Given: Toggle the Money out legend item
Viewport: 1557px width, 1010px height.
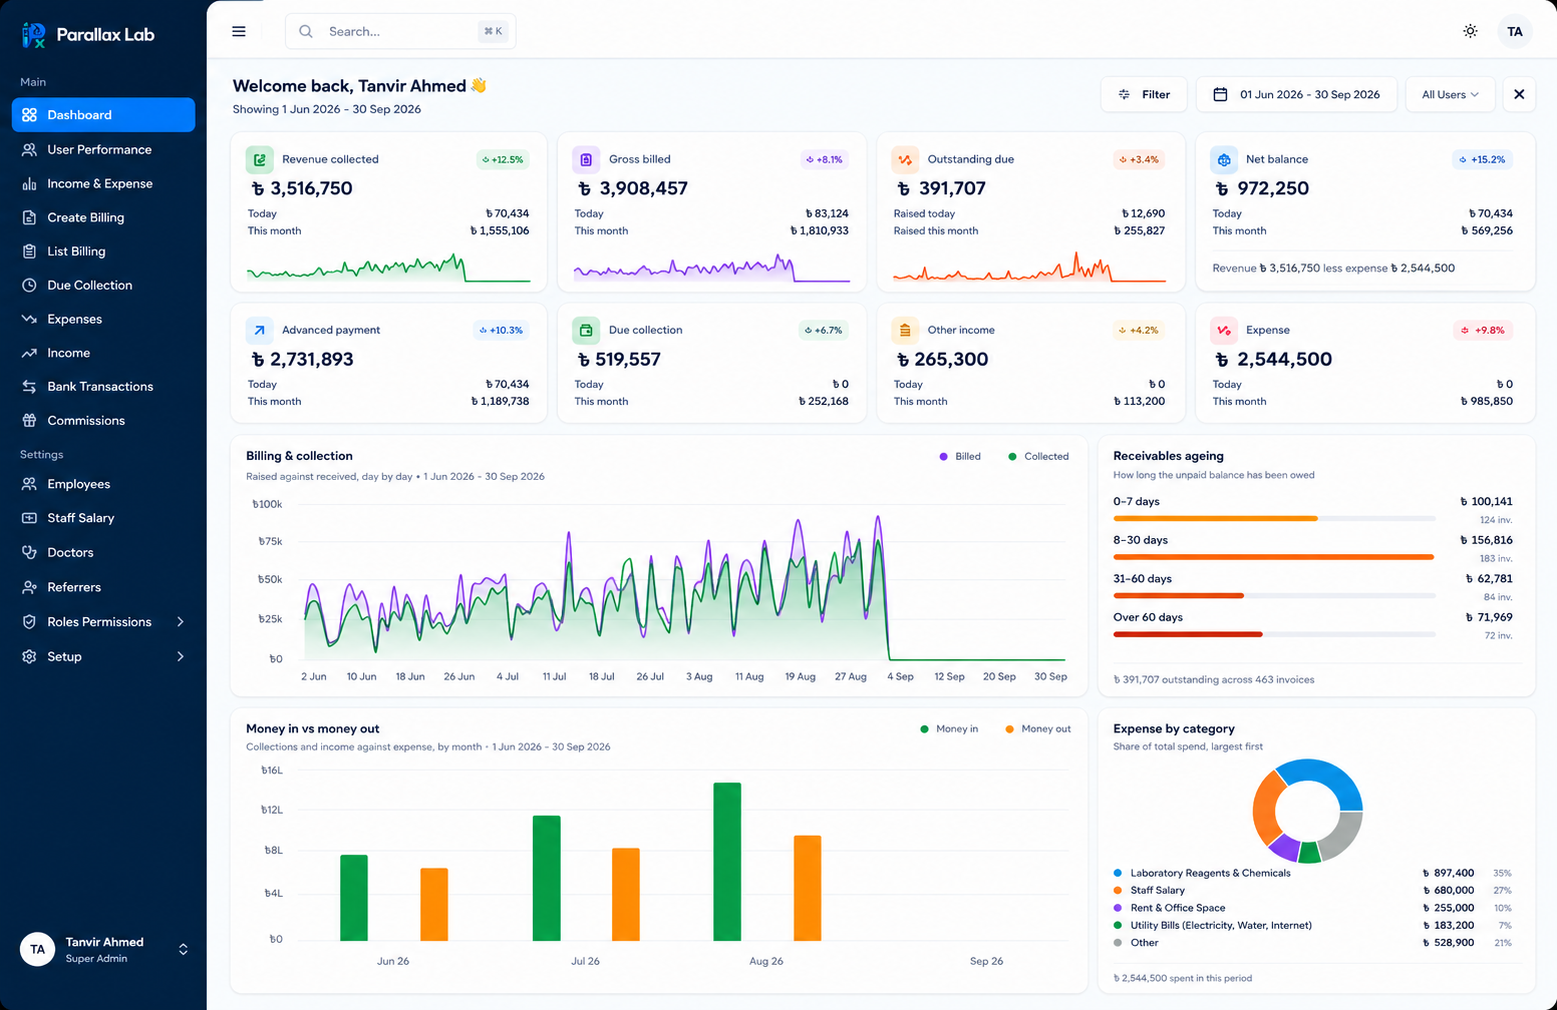Looking at the screenshot, I should tap(1038, 729).
